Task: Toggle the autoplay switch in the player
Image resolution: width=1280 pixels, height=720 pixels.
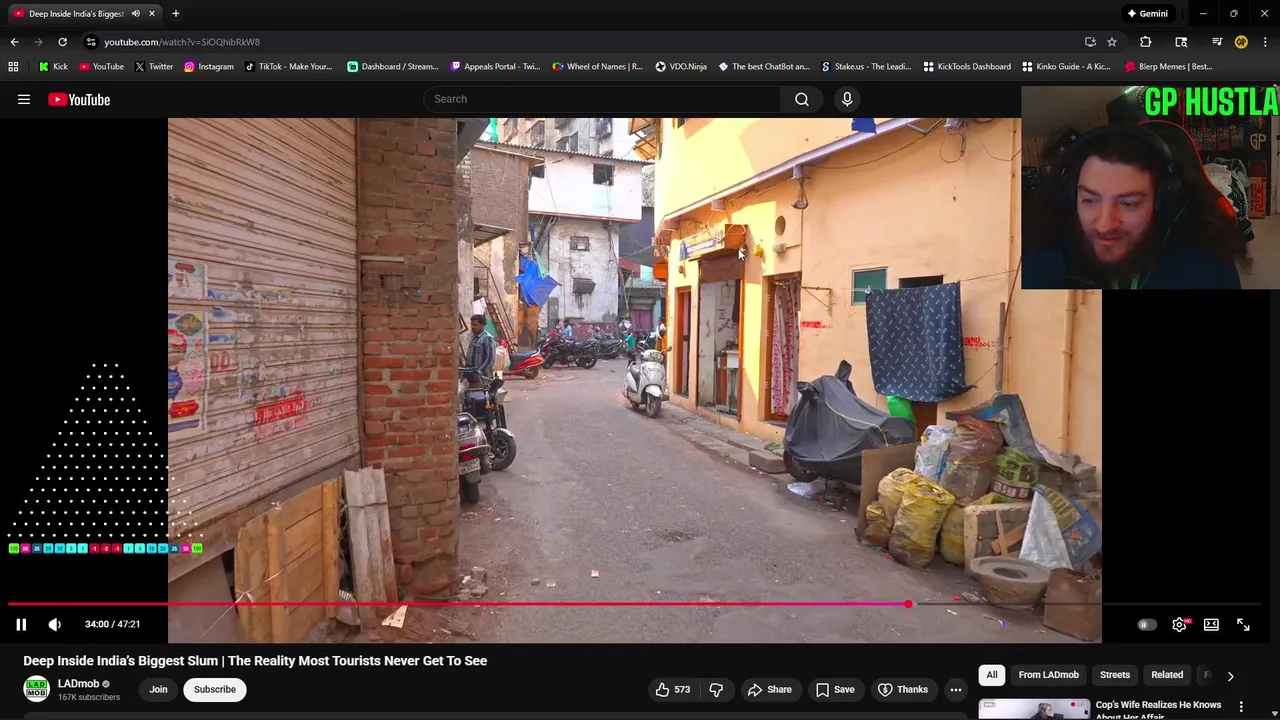Action: pos(1146,625)
